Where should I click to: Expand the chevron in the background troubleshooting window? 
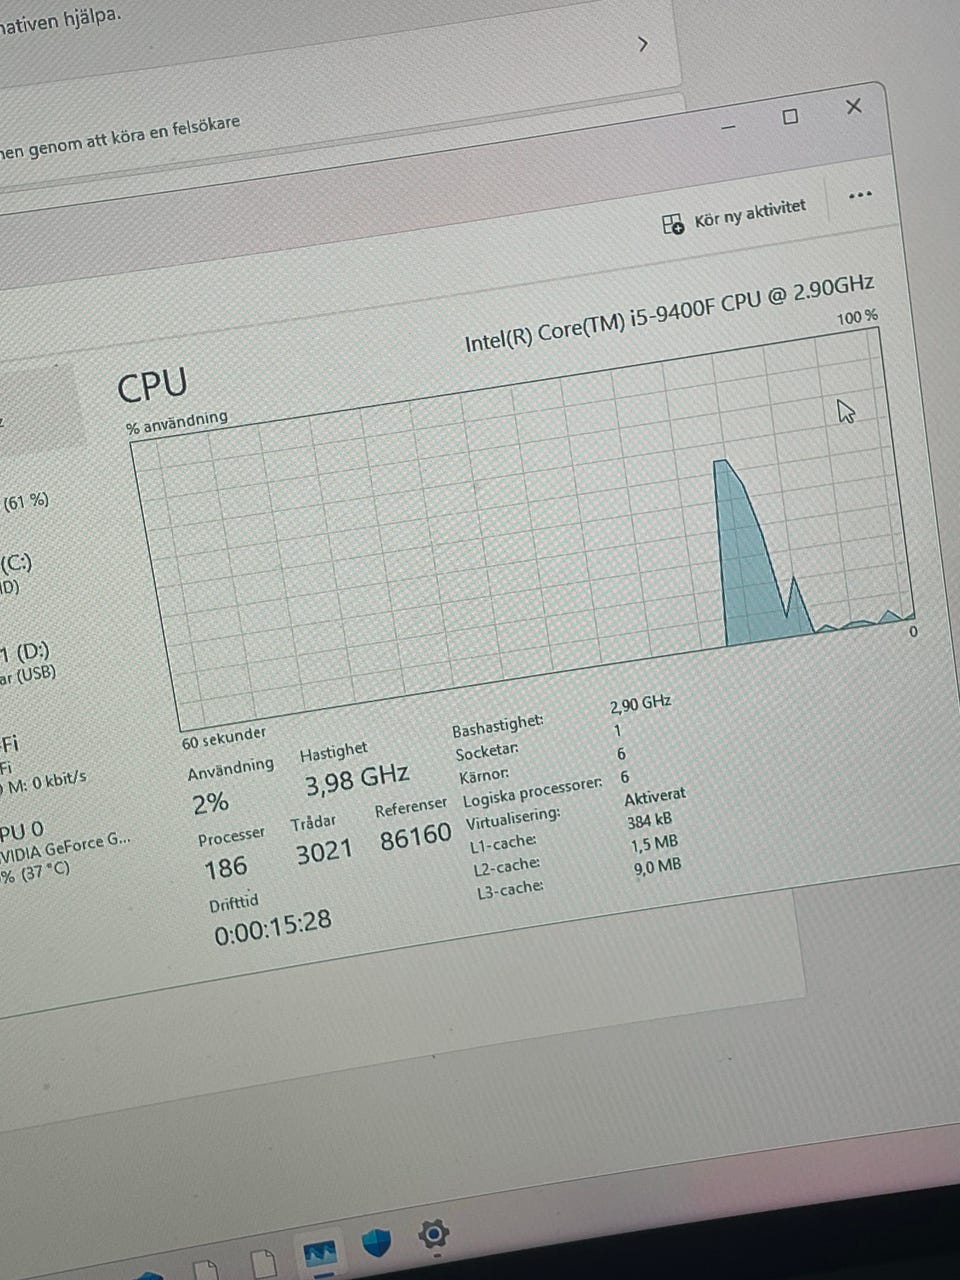(x=643, y=44)
